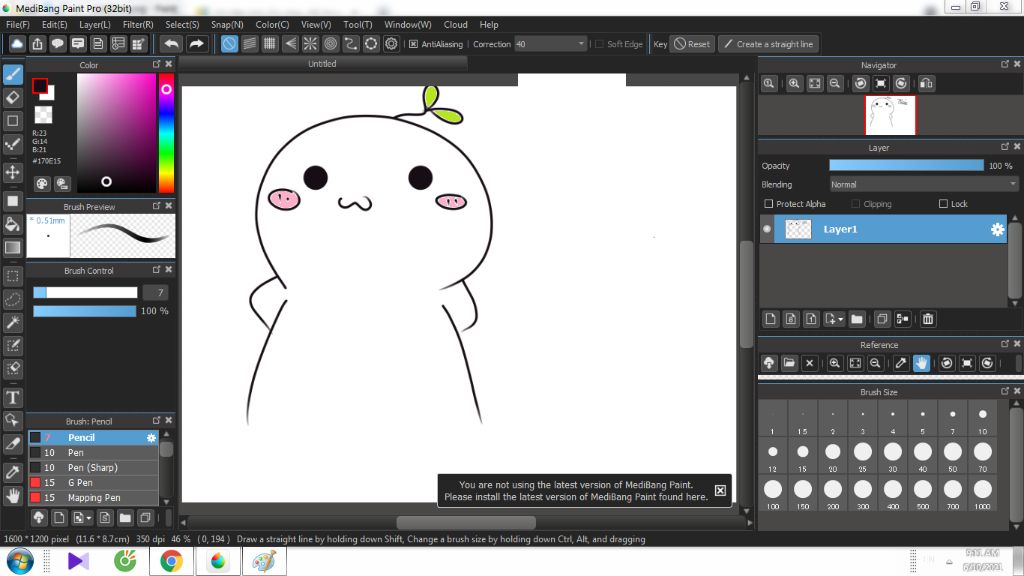Toggle AntiAliasing checkbox
This screenshot has width=1024, height=576.
click(x=413, y=44)
